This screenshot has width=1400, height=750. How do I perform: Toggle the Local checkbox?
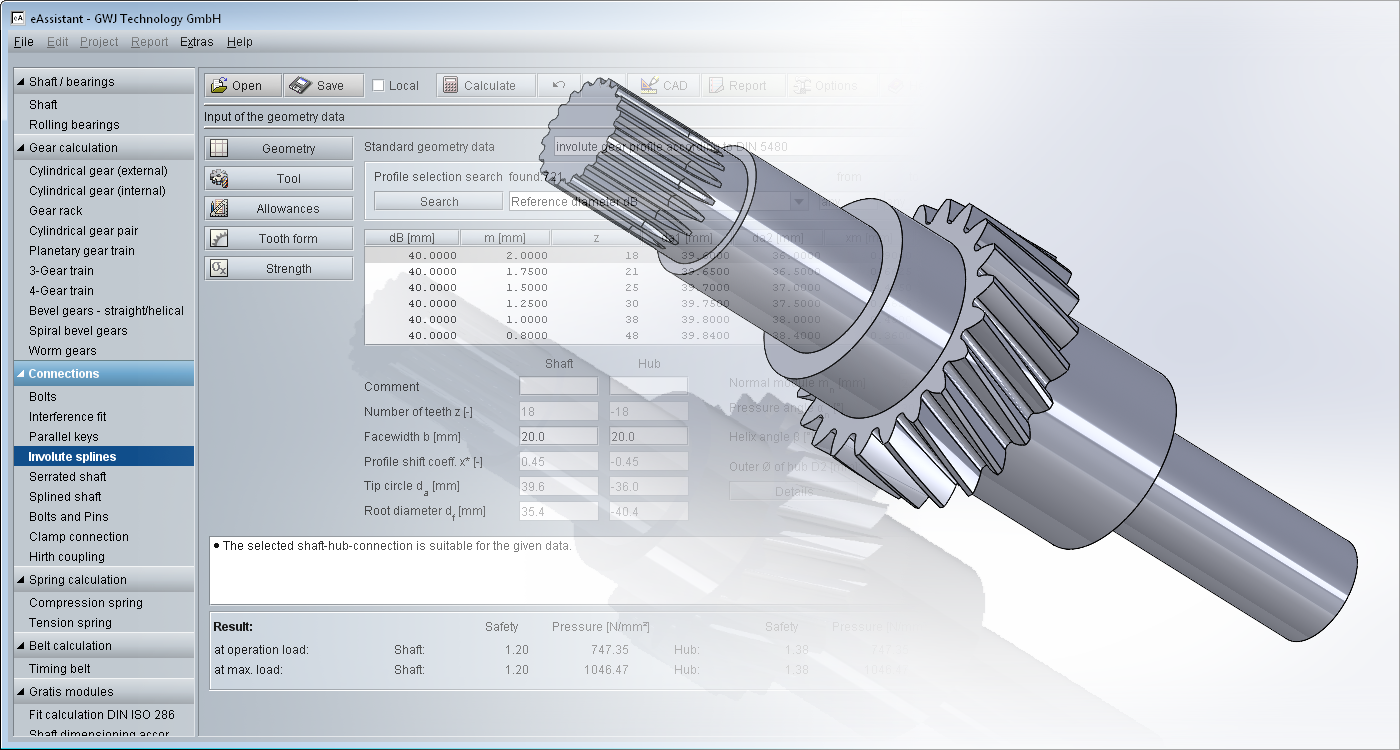[378, 86]
